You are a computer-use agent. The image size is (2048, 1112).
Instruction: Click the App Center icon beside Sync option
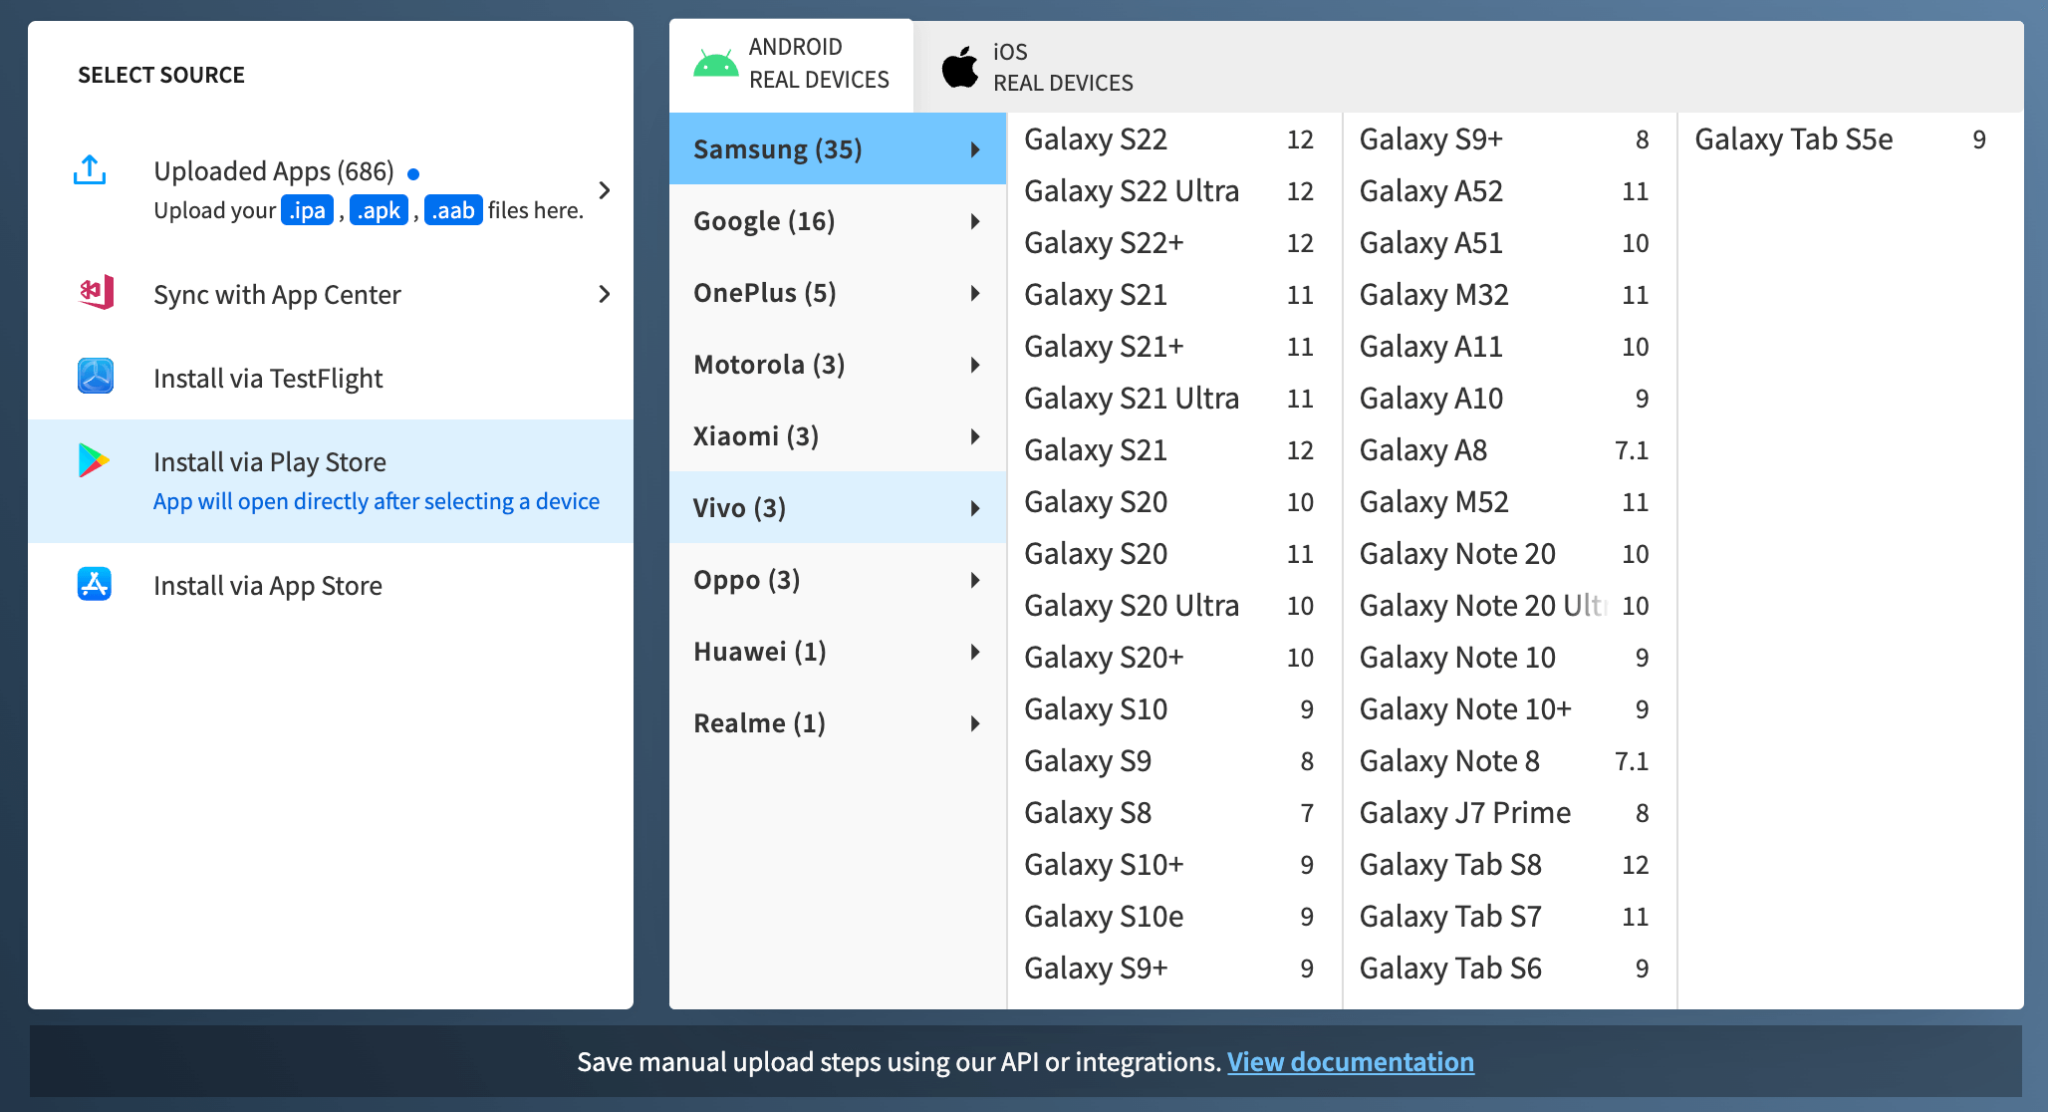tap(94, 293)
